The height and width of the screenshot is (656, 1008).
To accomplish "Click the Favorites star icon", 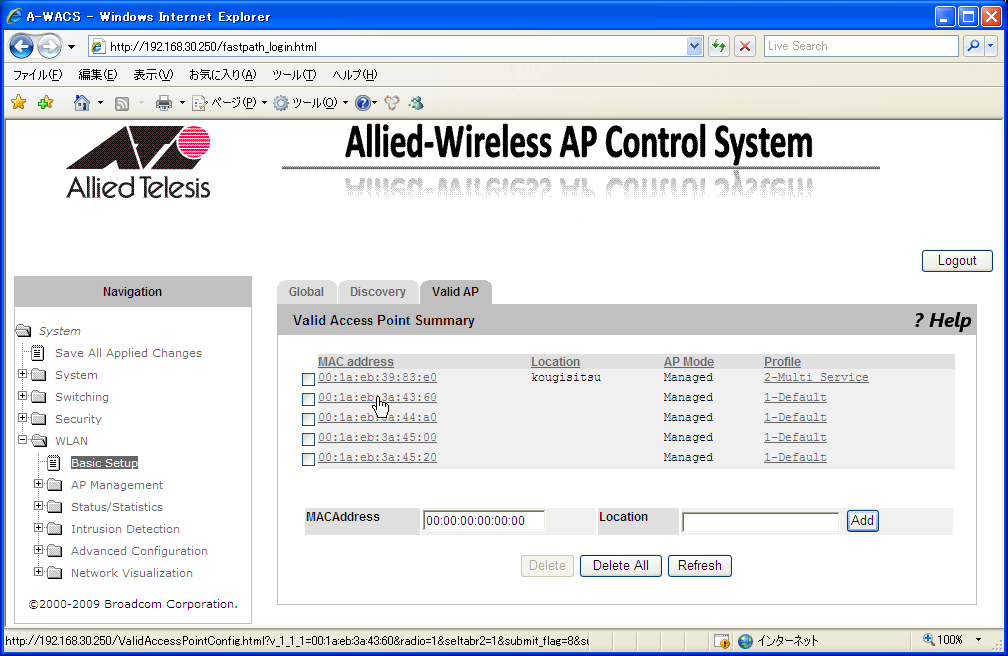I will coord(18,103).
